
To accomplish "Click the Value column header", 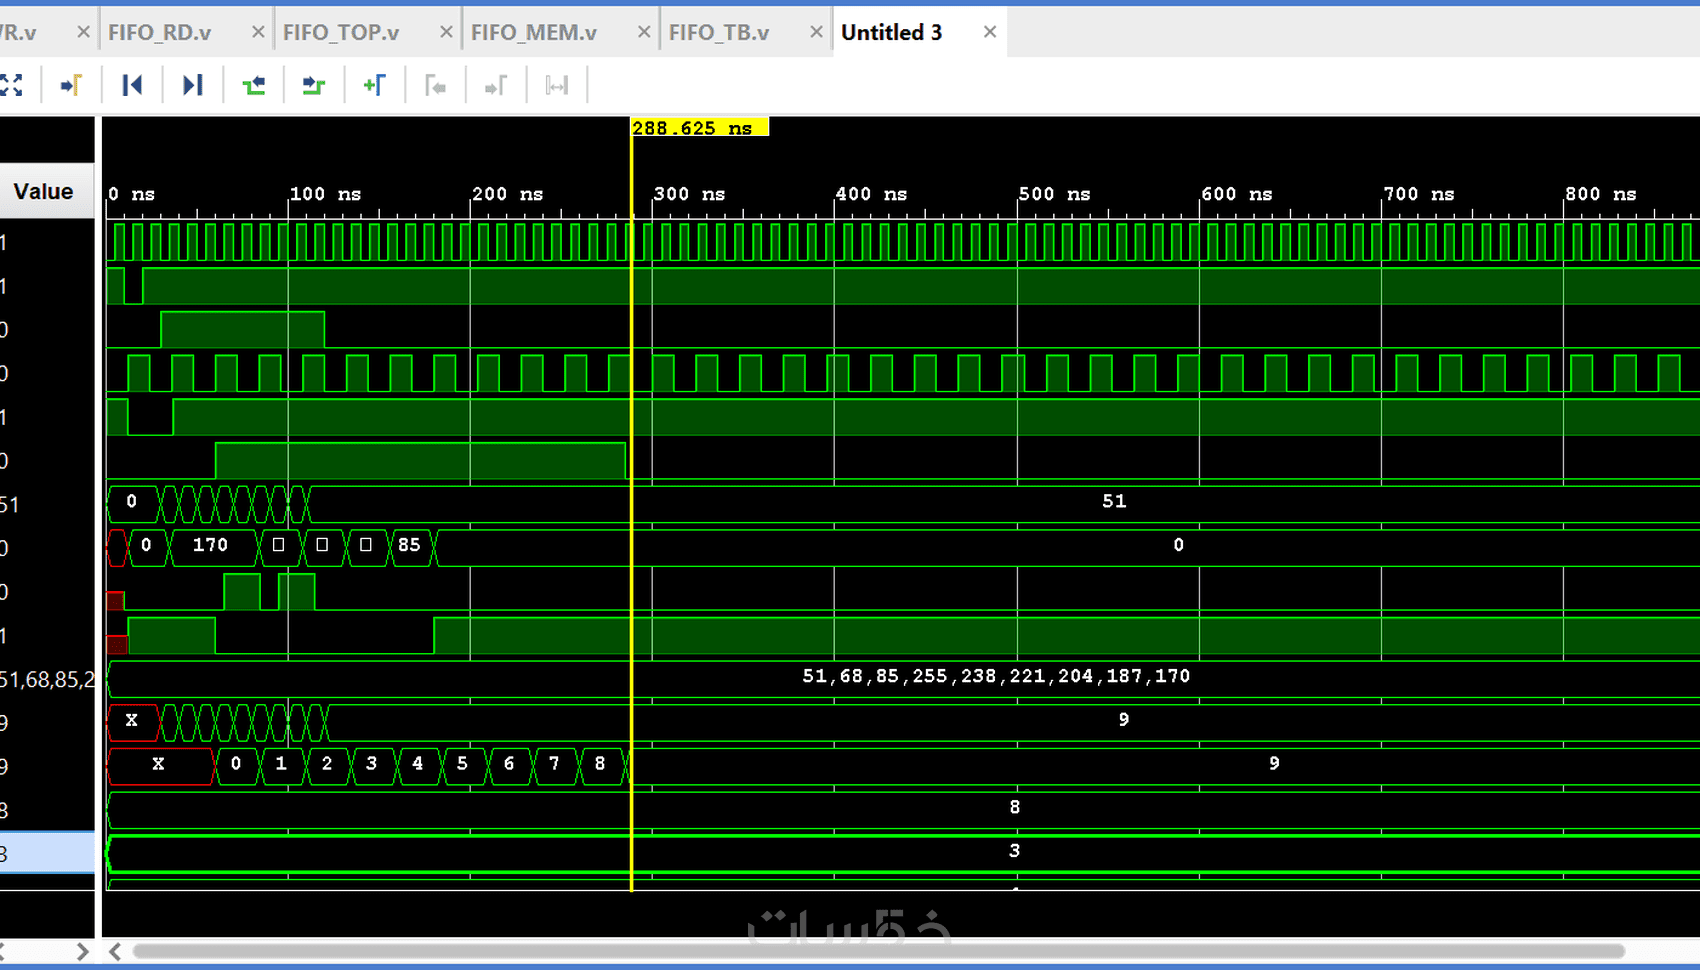I will [43, 192].
